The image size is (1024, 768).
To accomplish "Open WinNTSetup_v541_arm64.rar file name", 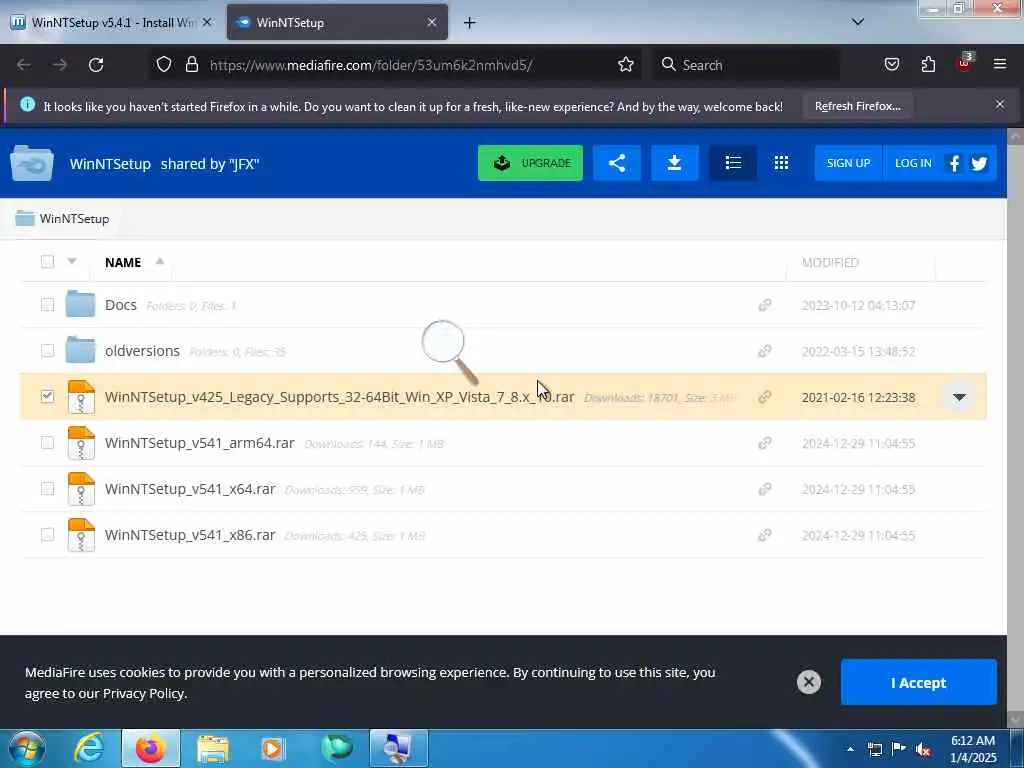I will [200, 443].
